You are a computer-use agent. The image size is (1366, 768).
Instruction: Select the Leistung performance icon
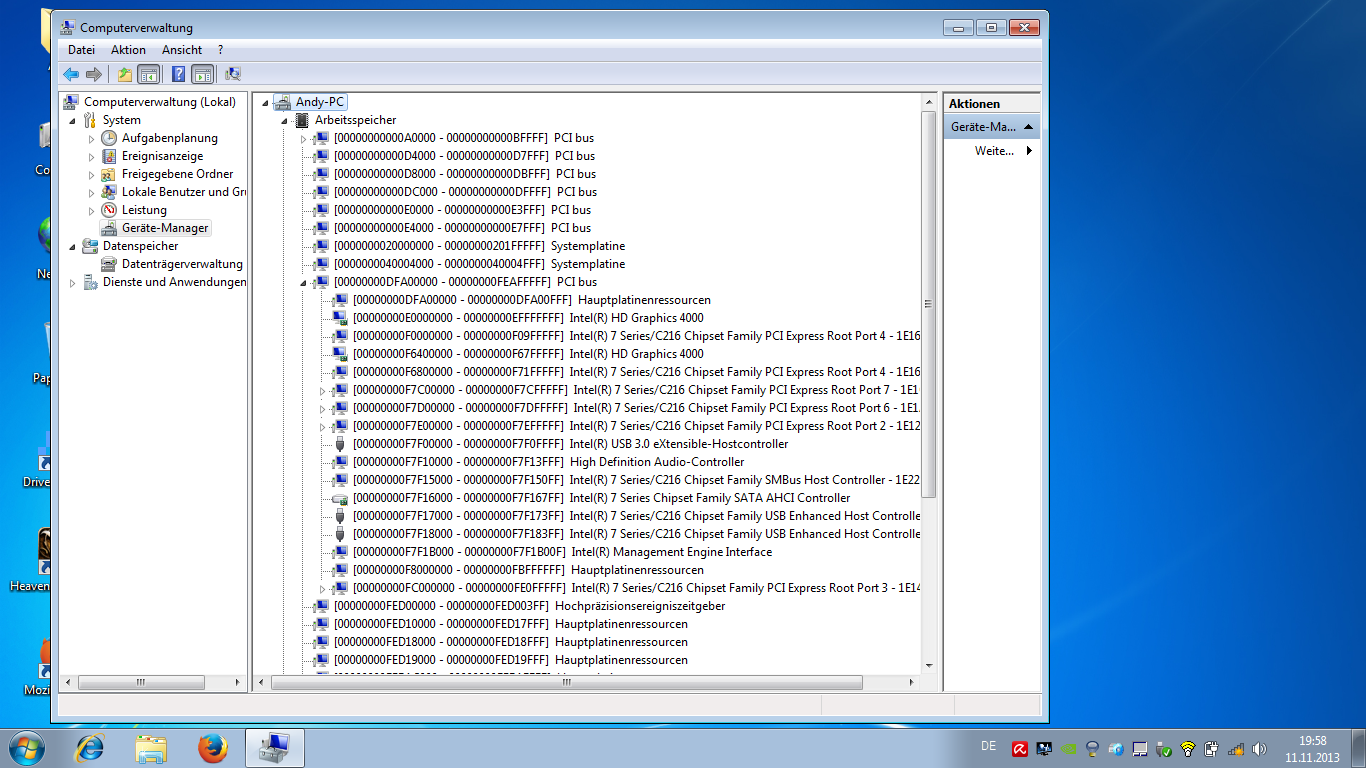(109, 210)
